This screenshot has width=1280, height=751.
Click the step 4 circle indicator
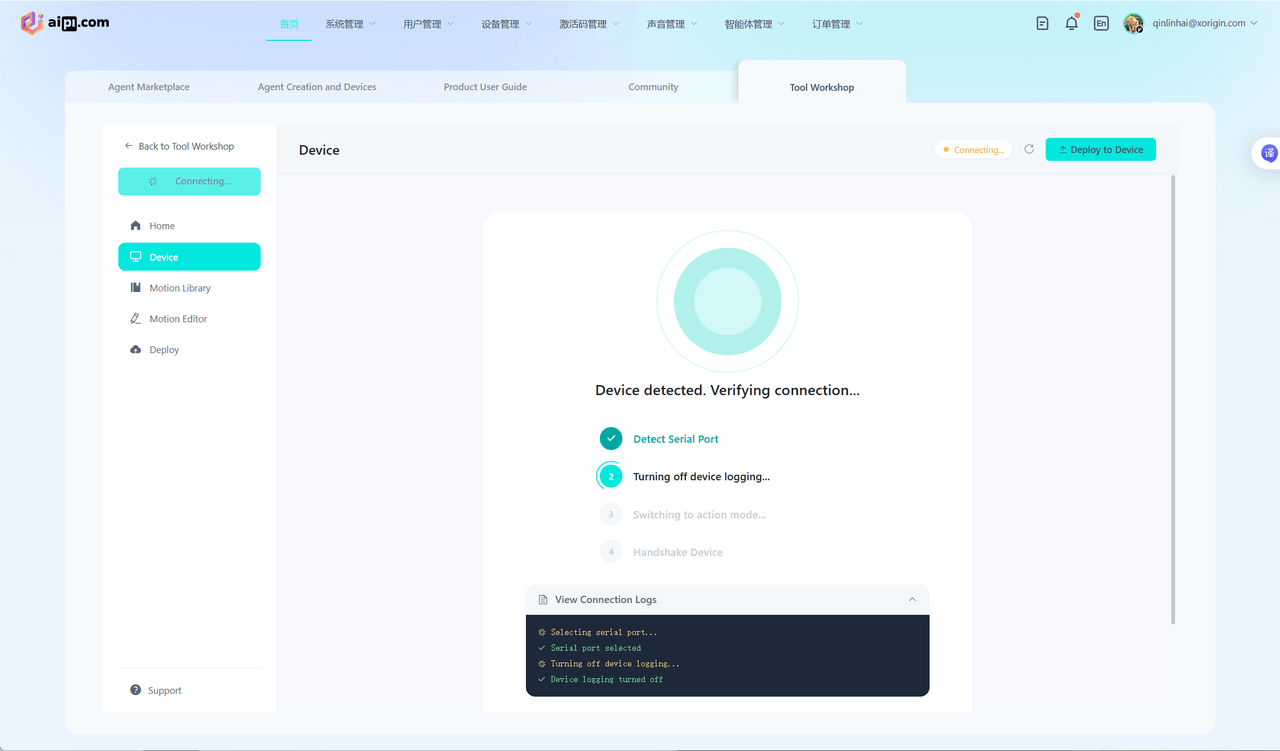[x=611, y=552]
